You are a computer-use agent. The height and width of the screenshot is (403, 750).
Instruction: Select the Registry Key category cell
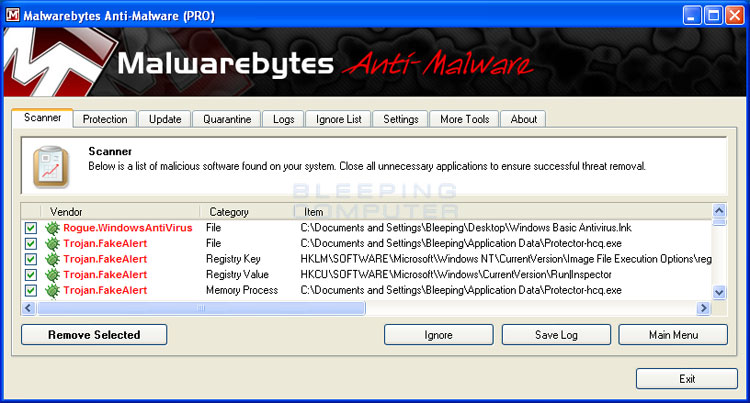point(233,259)
